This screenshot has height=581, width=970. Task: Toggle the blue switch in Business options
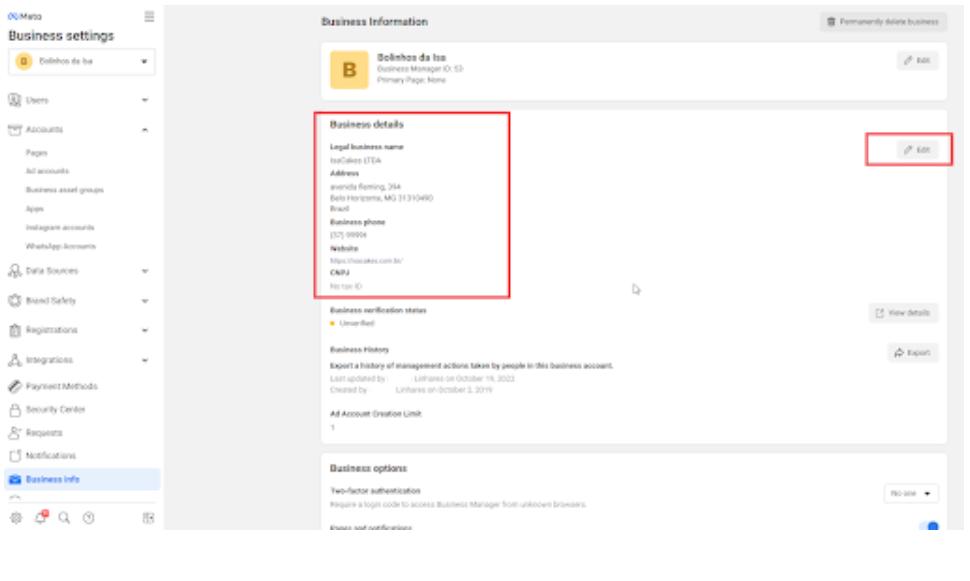tap(928, 526)
